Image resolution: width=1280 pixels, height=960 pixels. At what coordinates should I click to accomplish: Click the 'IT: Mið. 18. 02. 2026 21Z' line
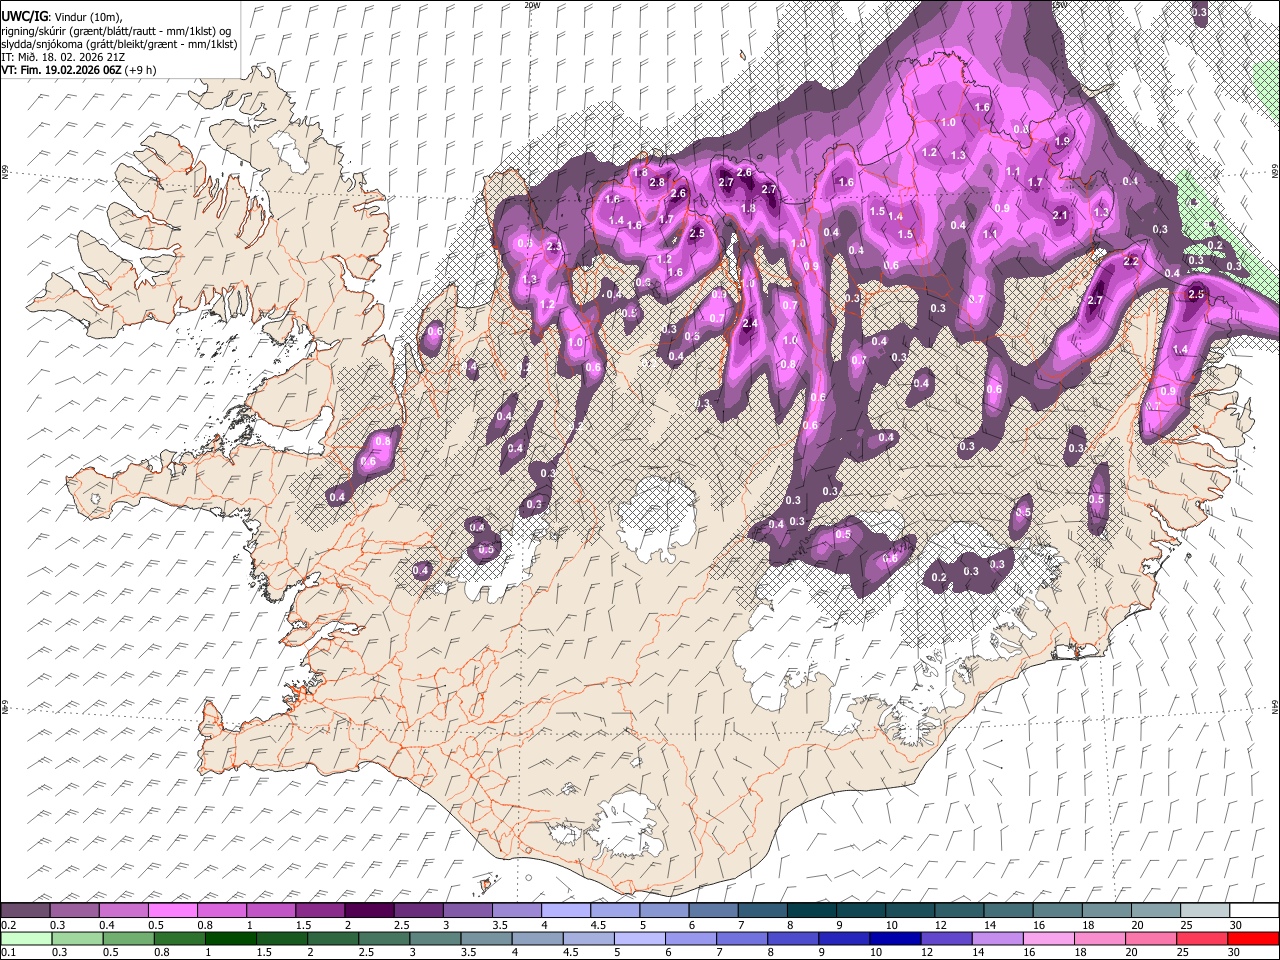(63, 57)
